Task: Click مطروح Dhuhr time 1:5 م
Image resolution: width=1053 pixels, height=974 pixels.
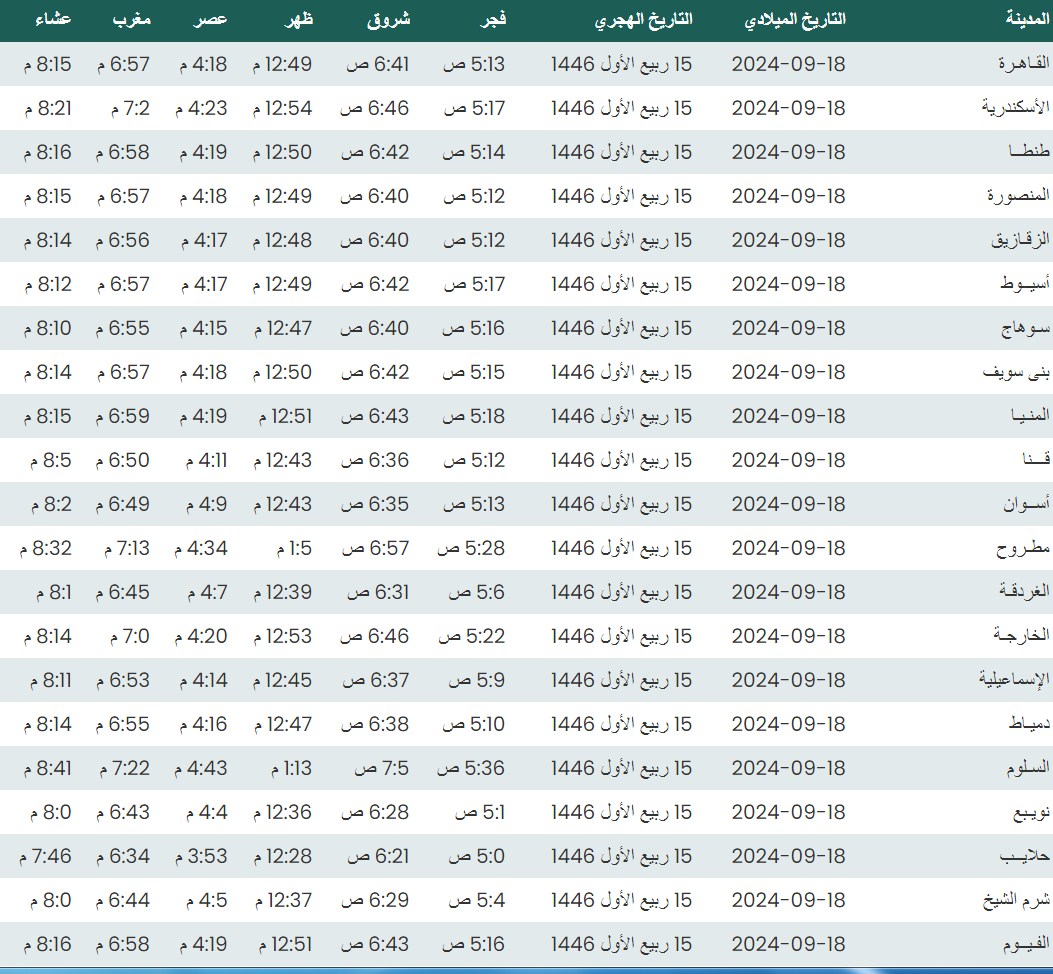Action: 291,548
